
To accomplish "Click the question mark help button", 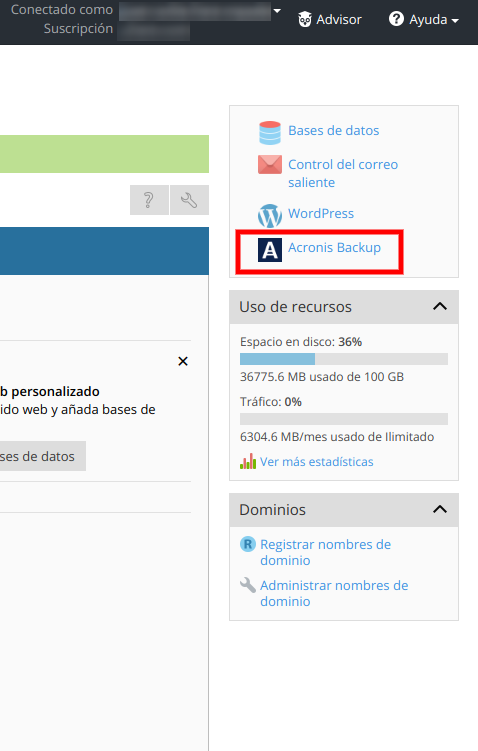I will [149, 200].
